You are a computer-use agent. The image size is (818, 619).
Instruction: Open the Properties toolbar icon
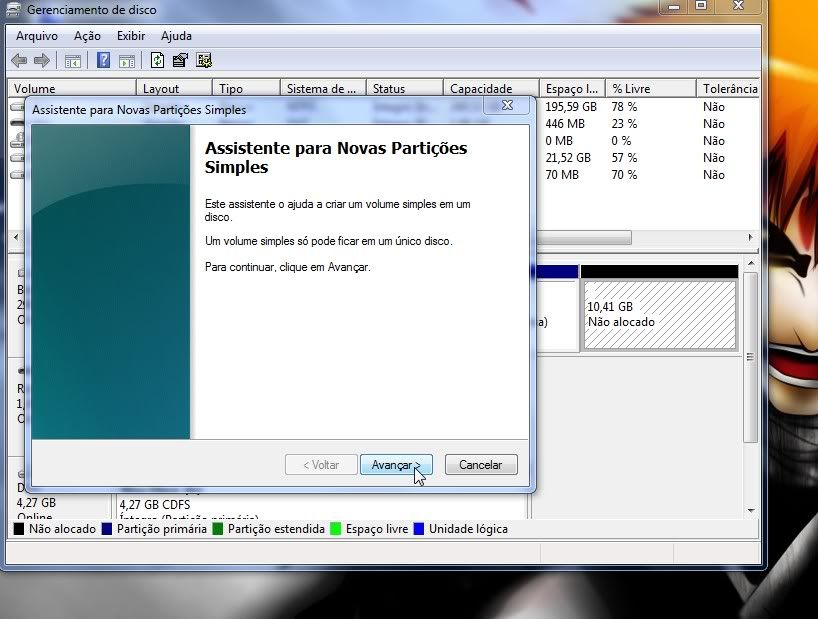180,61
